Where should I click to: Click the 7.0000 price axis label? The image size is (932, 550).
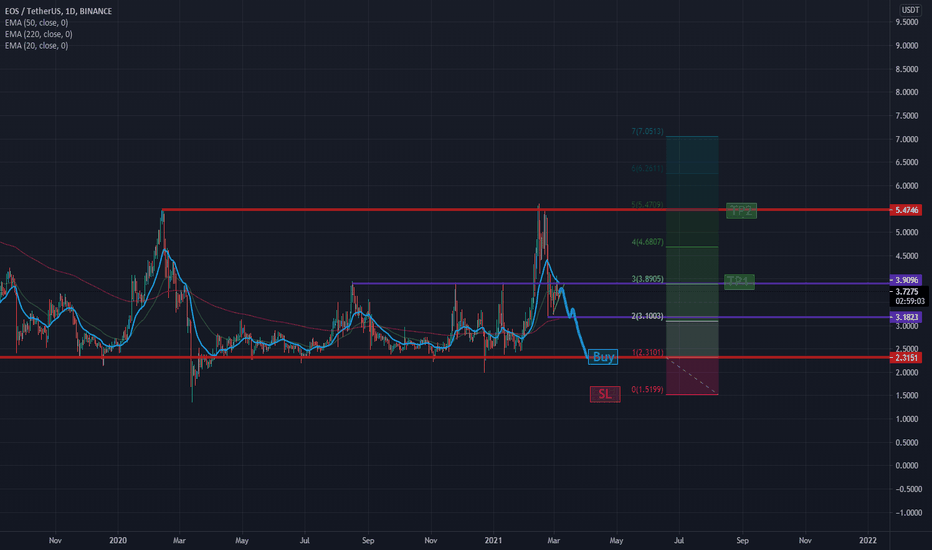[906, 139]
